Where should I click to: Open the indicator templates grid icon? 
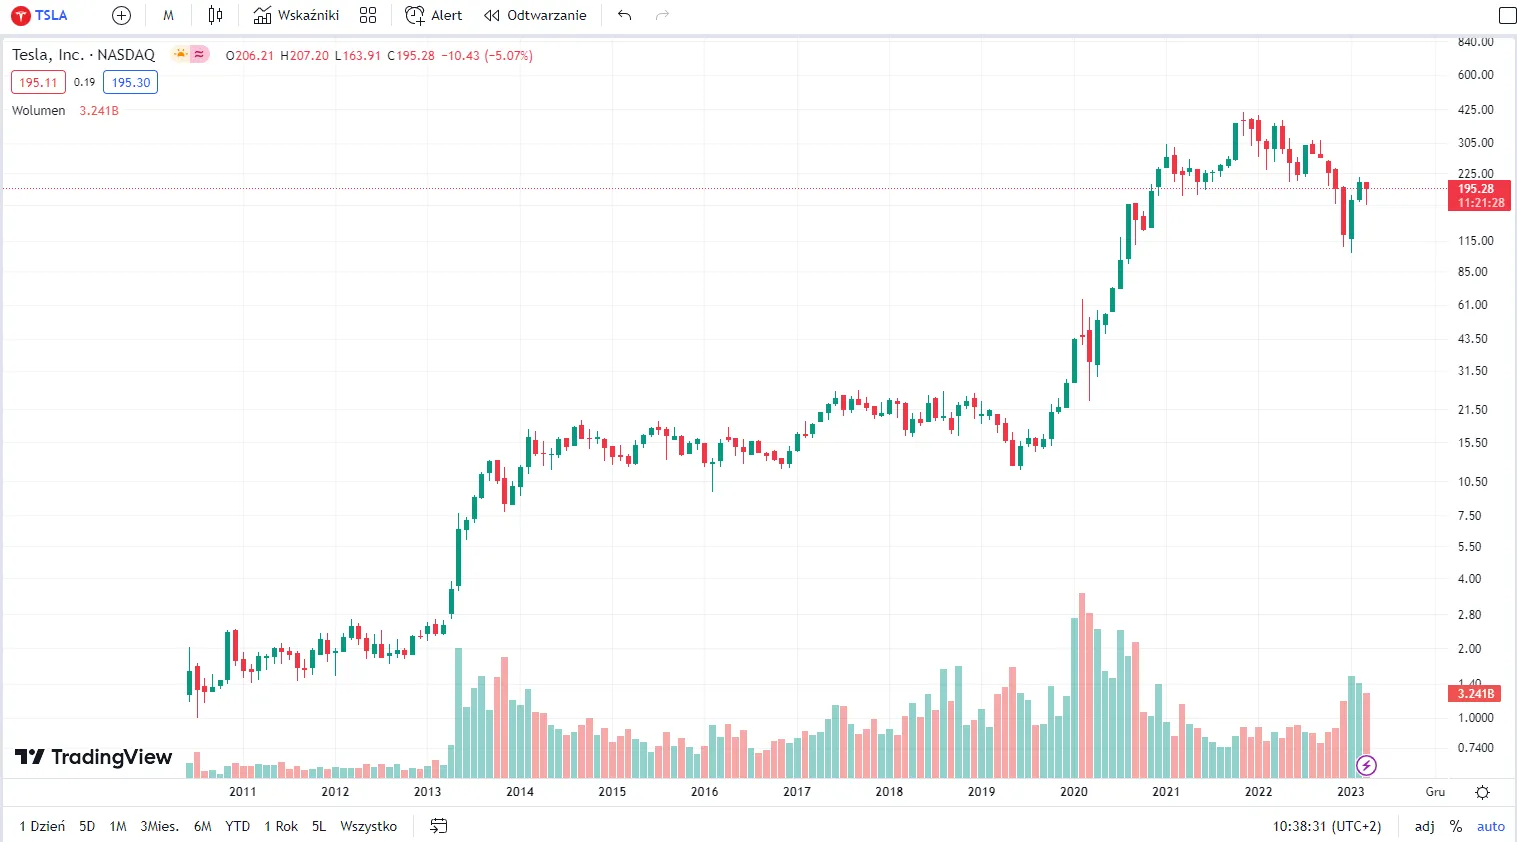[368, 15]
